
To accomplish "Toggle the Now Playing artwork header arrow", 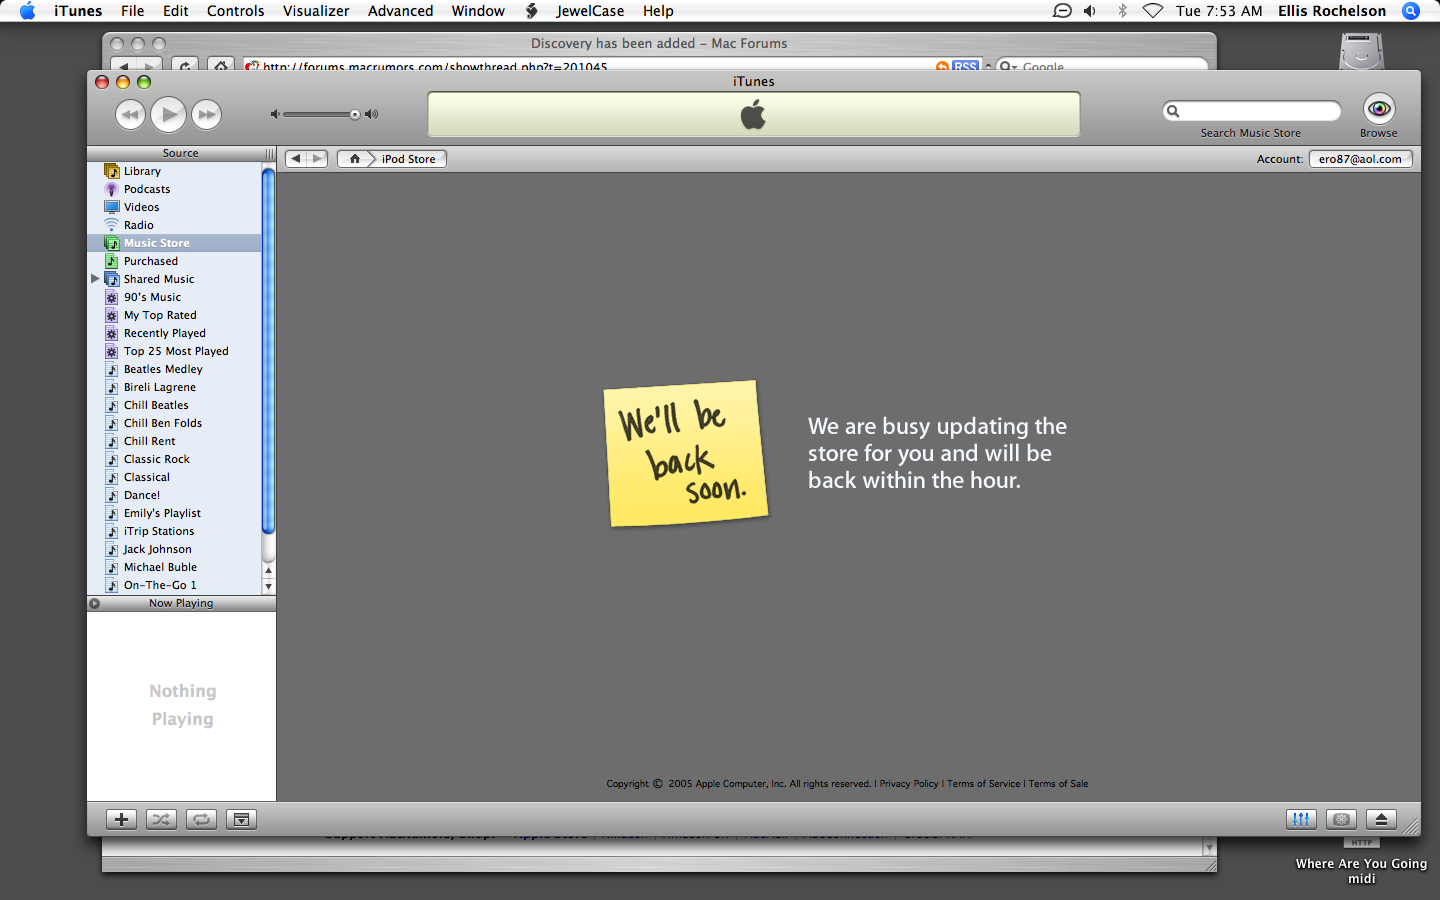I will coord(94,603).
